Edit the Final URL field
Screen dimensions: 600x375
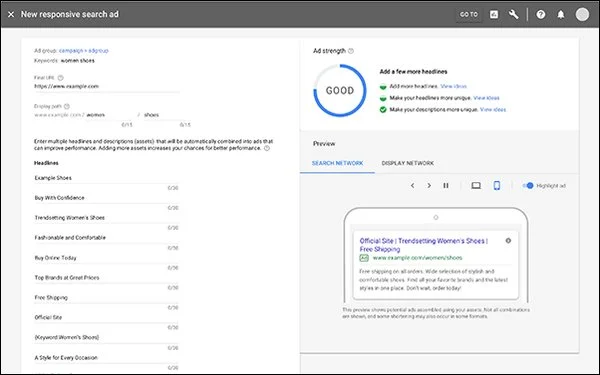tap(106, 86)
